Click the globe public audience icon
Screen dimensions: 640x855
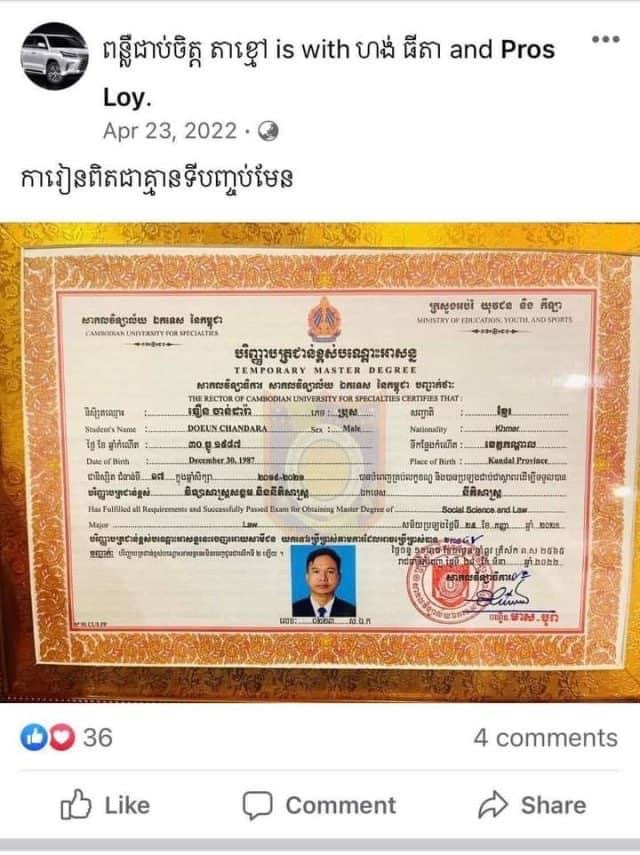tap(268, 131)
